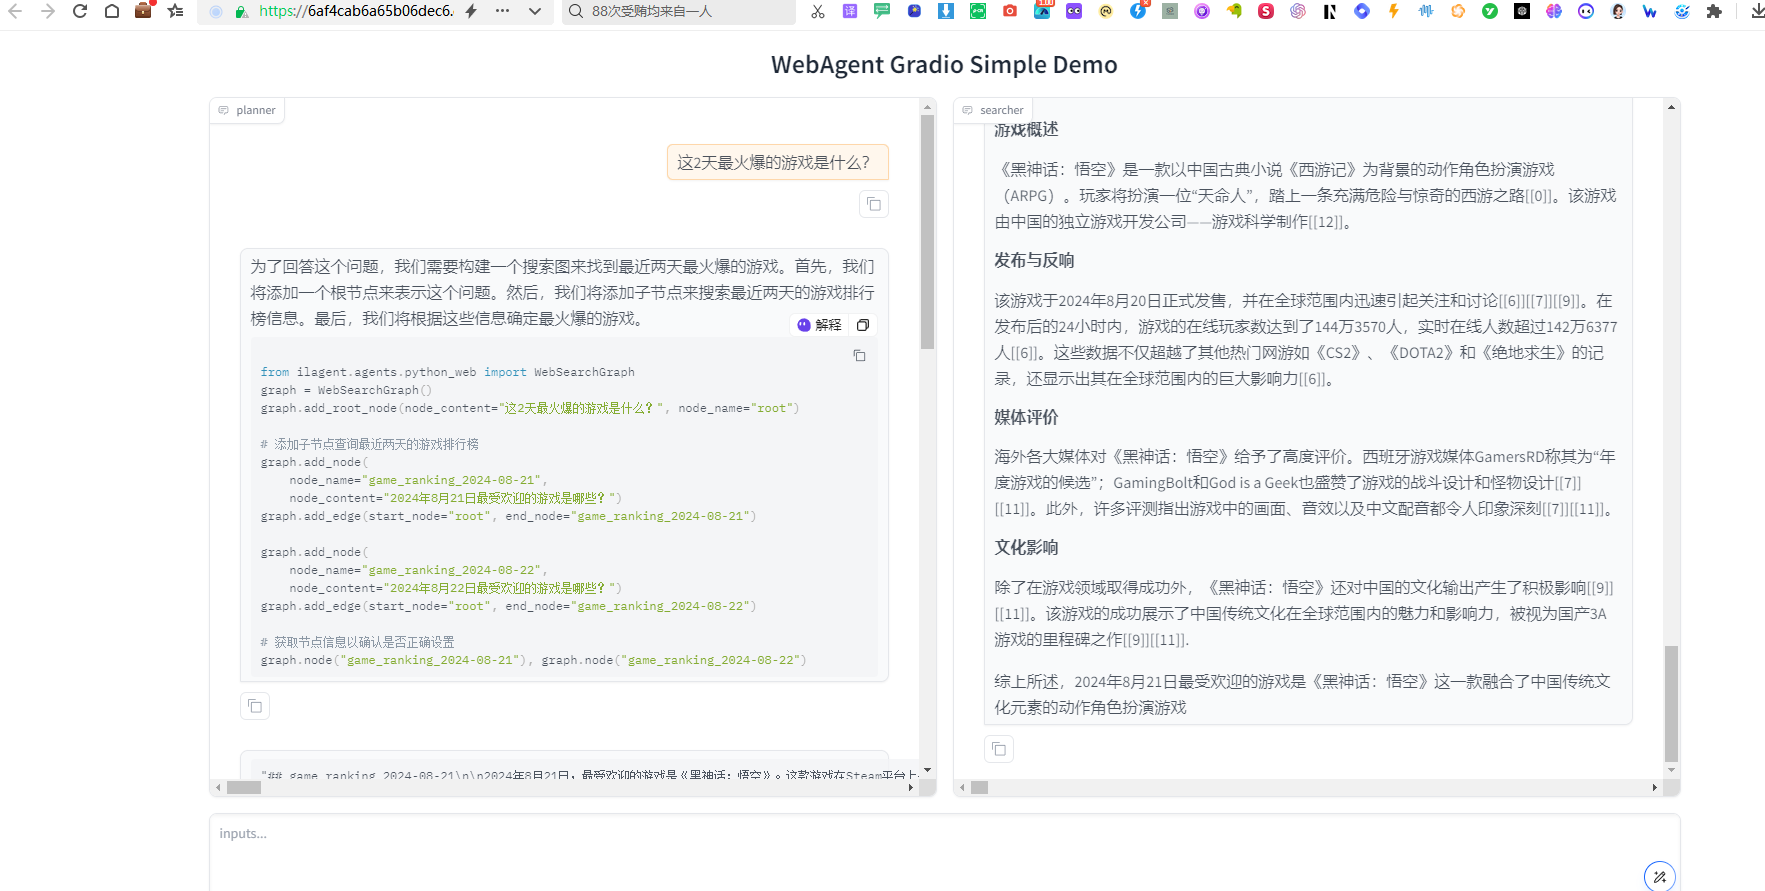
Task: Open the blue W extension icon
Action: [x=1650, y=12]
